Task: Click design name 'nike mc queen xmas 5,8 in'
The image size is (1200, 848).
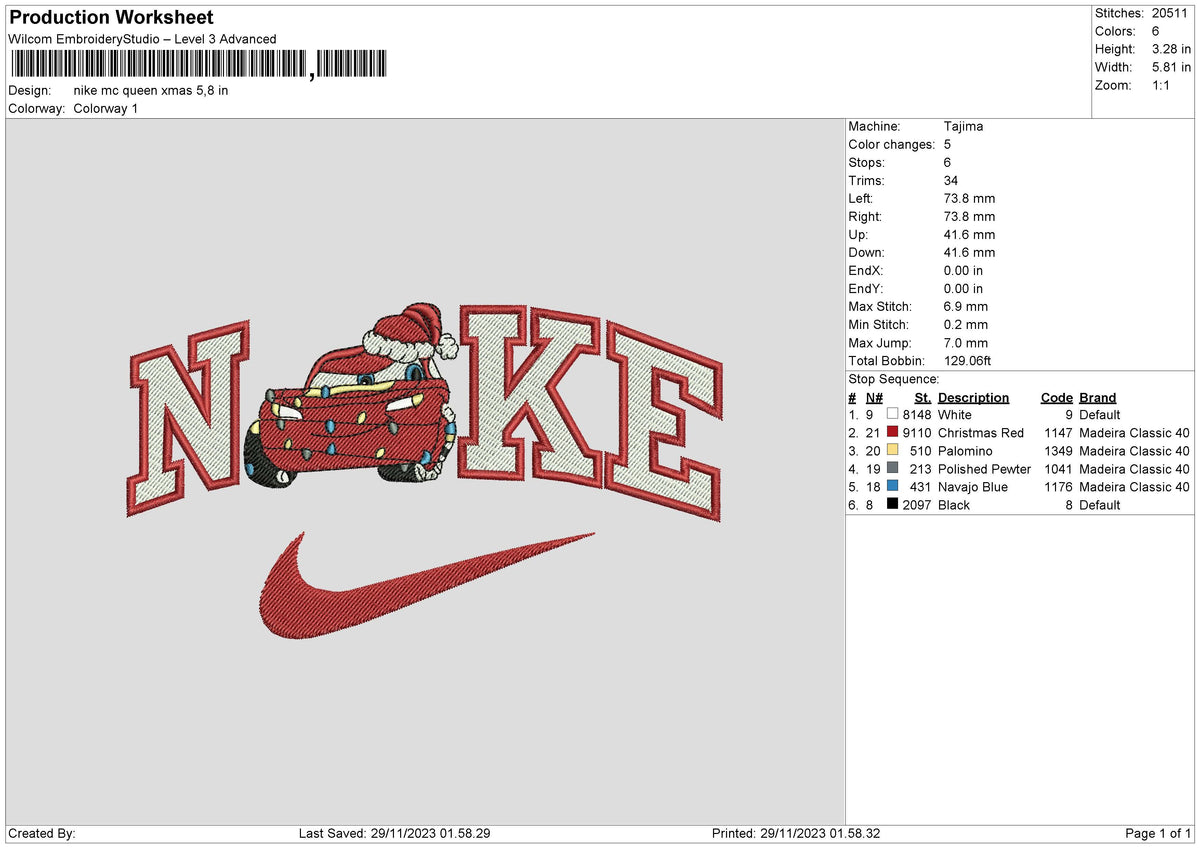Action: tap(151, 90)
